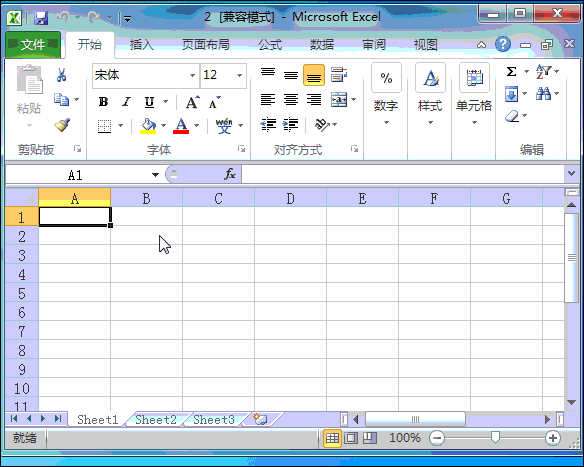Click the Cut scissors icon
Image resolution: width=584 pixels, height=467 pixels.
click(x=61, y=75)
